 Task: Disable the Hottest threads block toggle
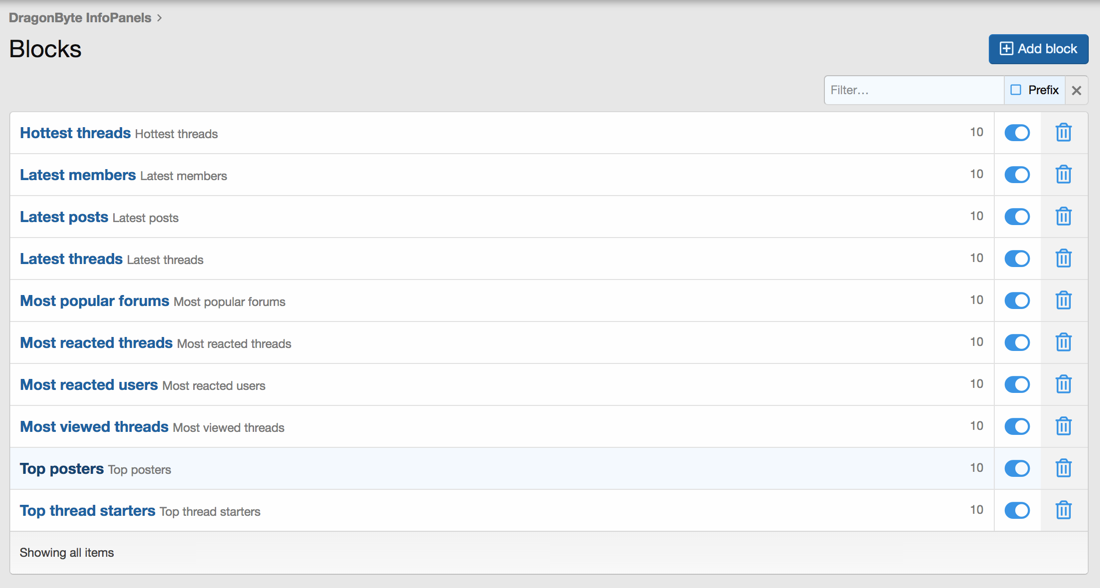coord(1017,133)
